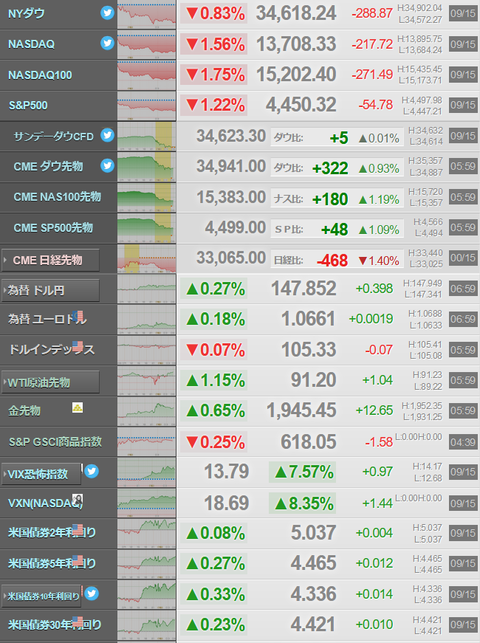The height and width of the screenshot is (643, 480).
Task: Click Twitter icon beside VIX恐怖指数
Action: [x=92, y=472]
